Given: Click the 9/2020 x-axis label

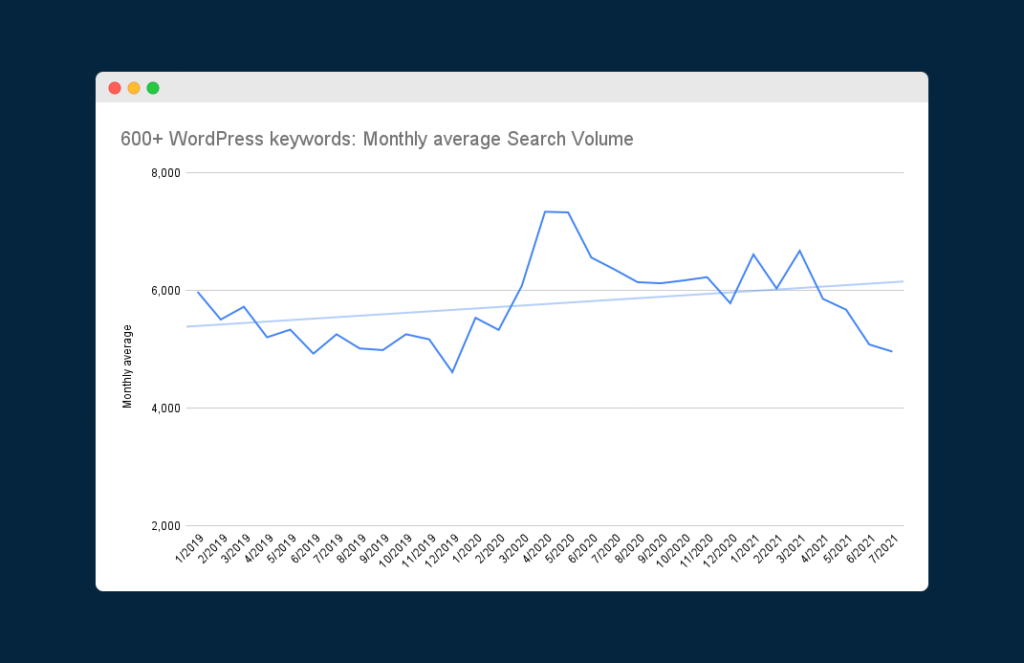Looking at the screenshot, I should 652,549.
